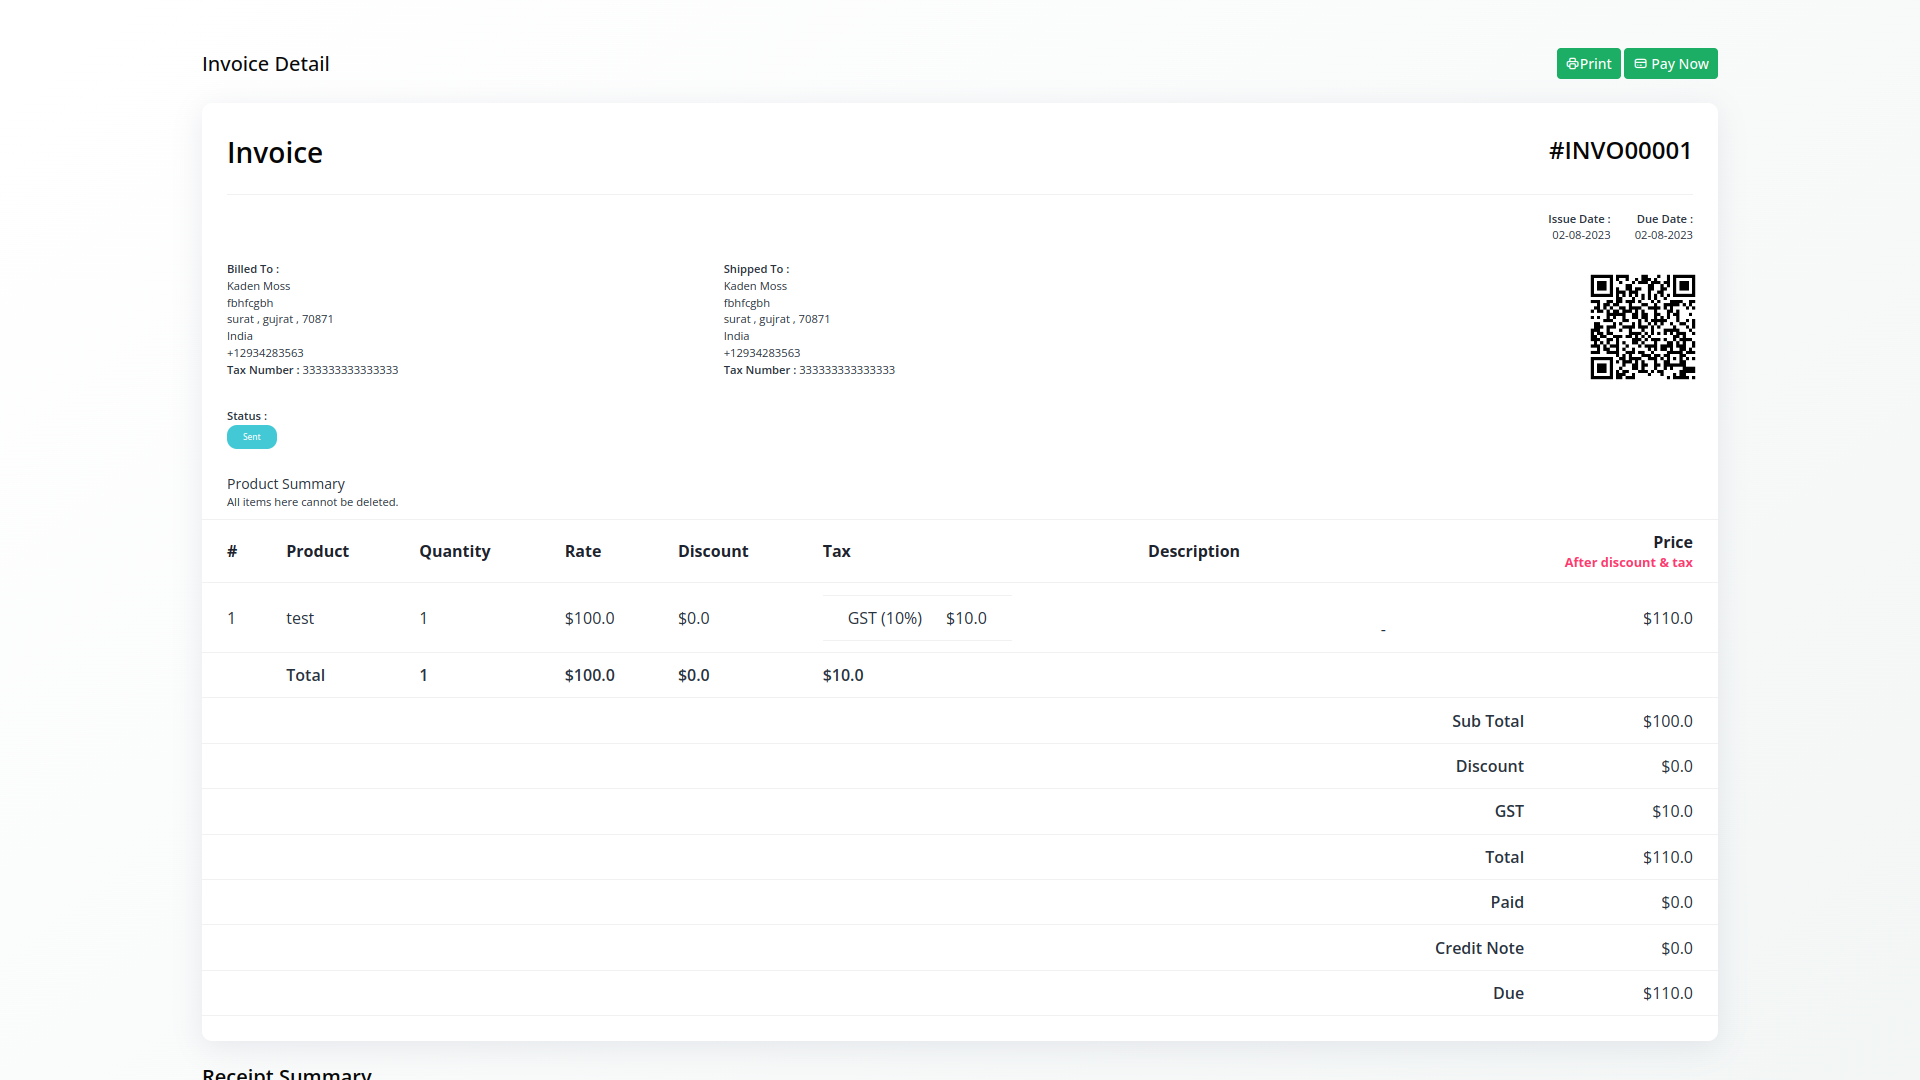The width and height of the screenshot is (1920, 1080).
Task: Click the Invoice Detail page title
Action: click(265, 64)
